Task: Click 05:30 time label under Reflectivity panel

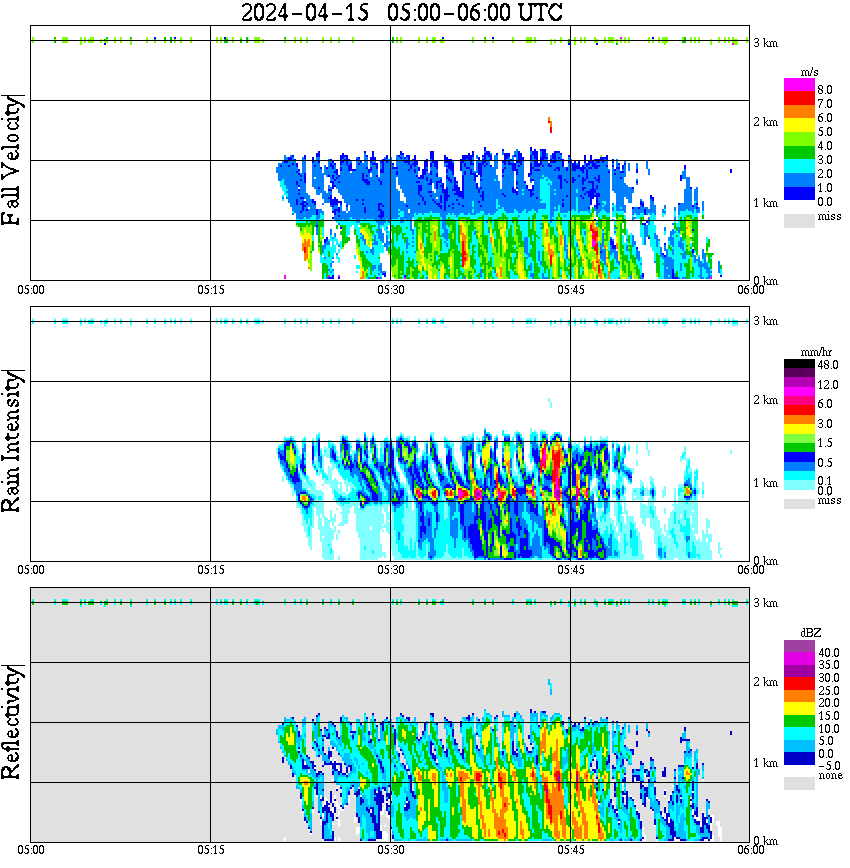Action: coord(391,850)
